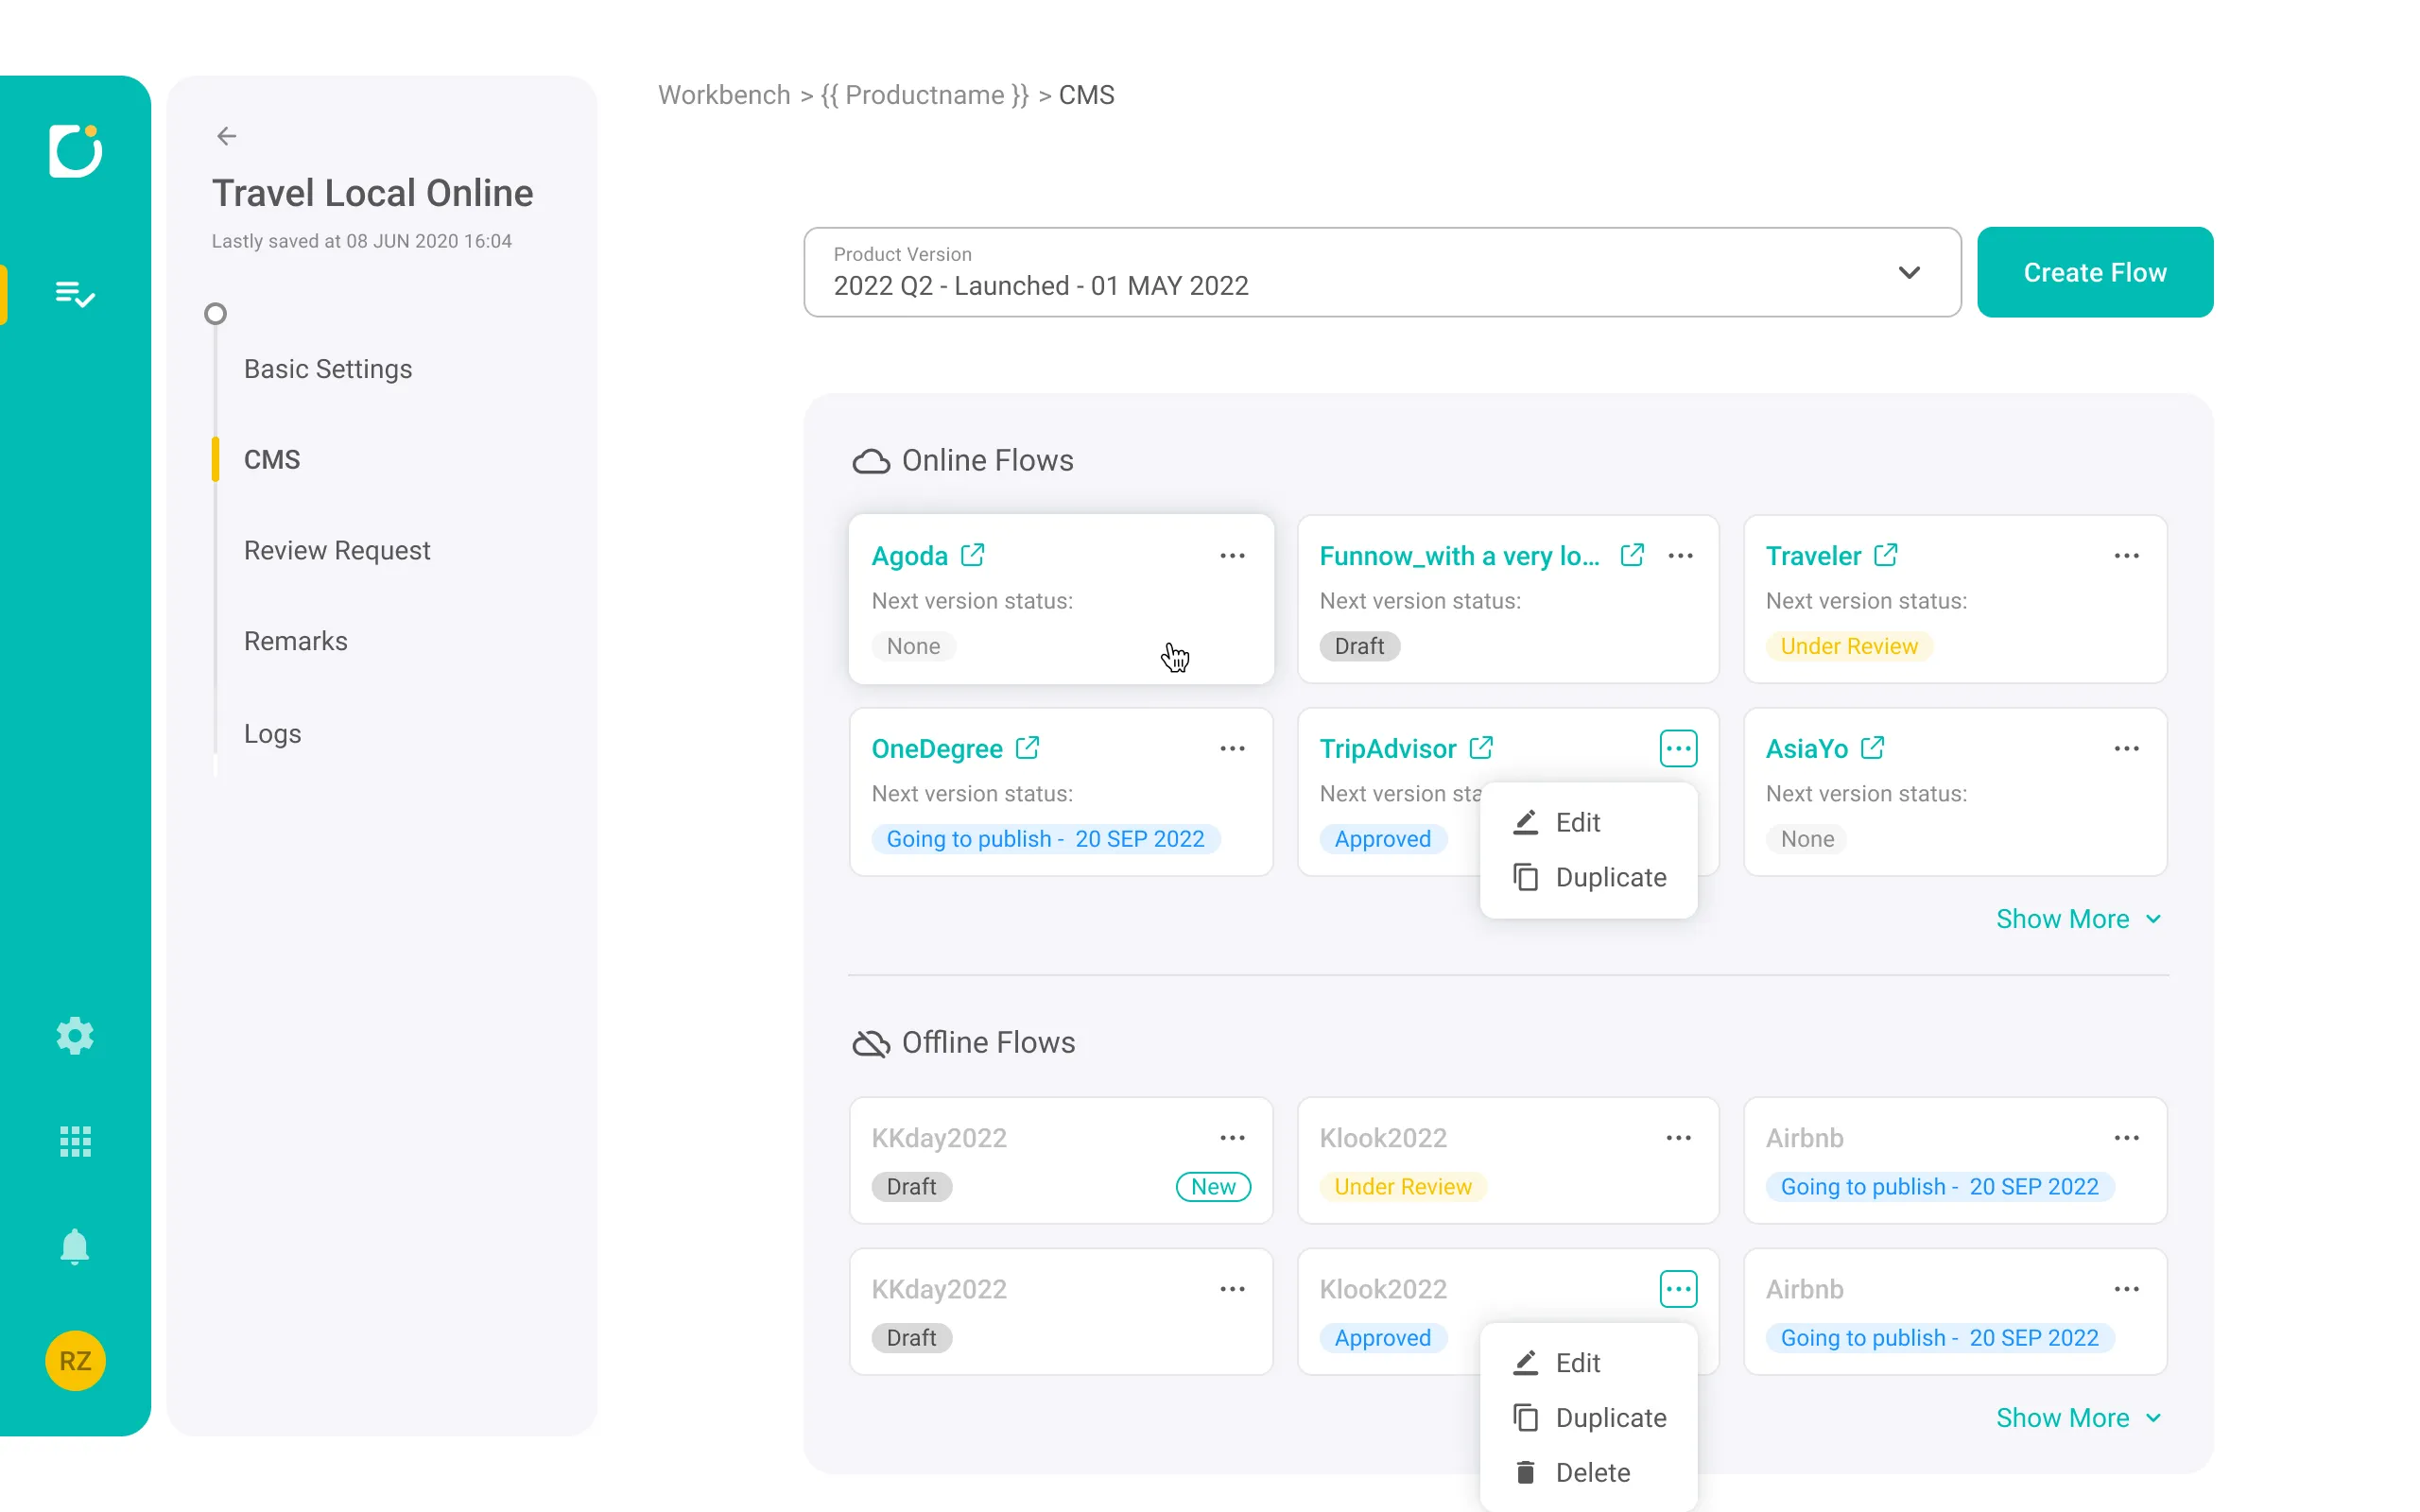Select Delete in Klook2022 context menu

click(1591, 1472)
